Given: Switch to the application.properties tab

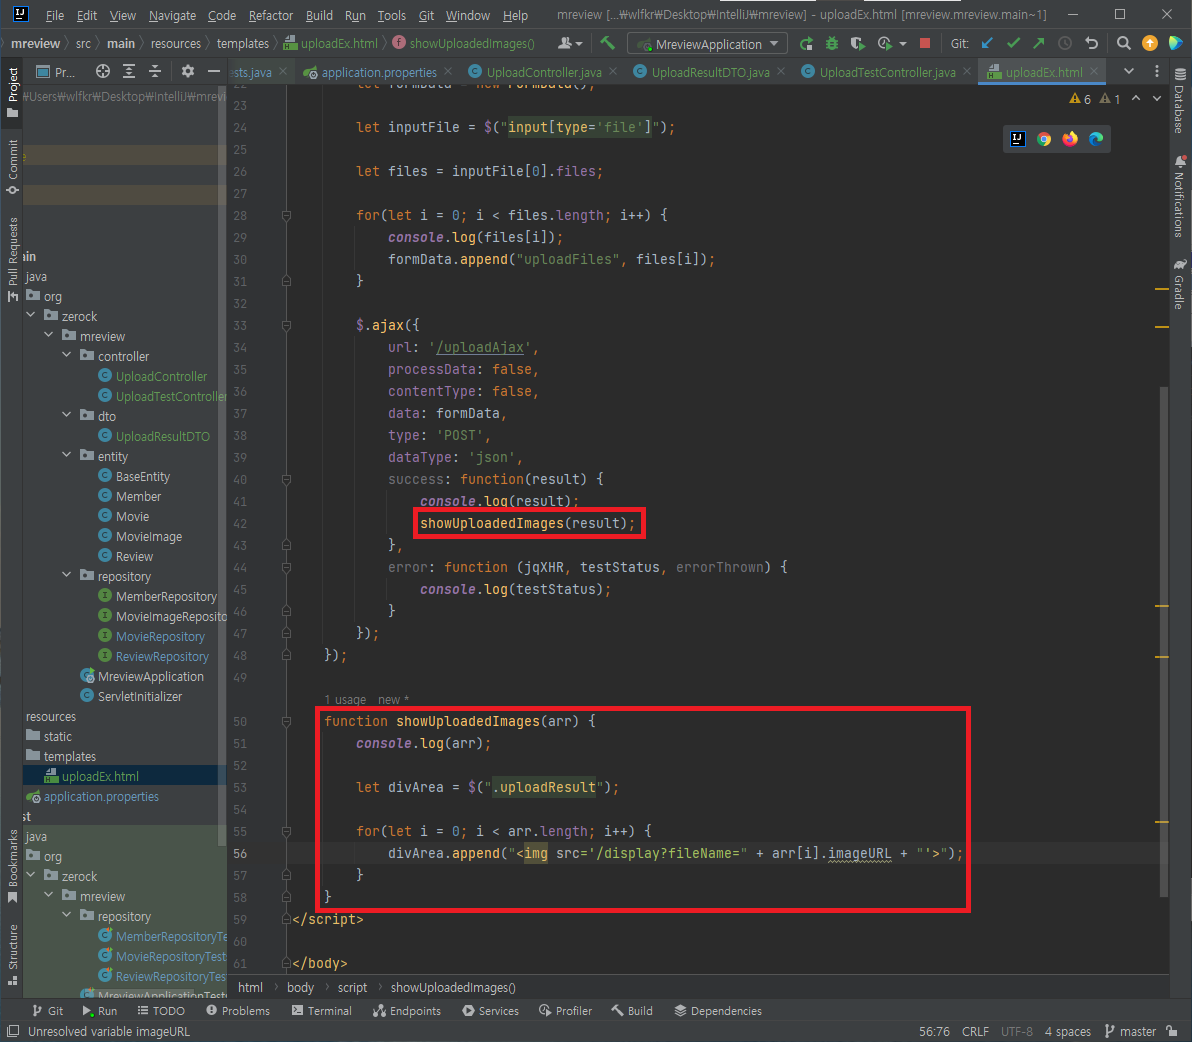Looking at the screenshot, I should 378,71.
